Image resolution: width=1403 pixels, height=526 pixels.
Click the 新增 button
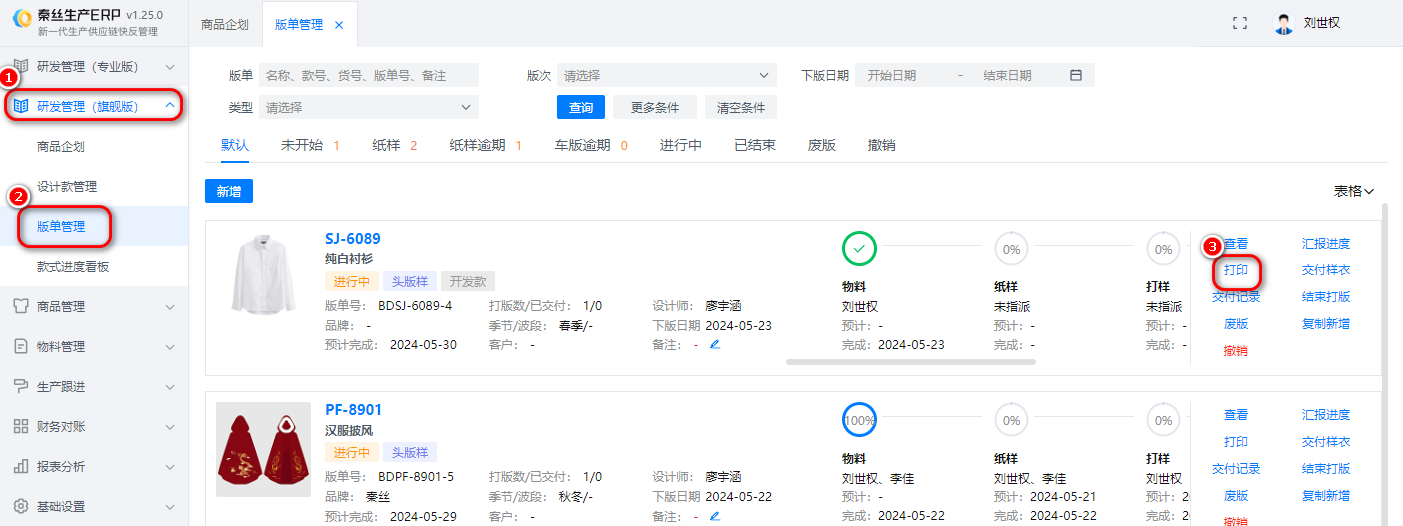point(229,191)
